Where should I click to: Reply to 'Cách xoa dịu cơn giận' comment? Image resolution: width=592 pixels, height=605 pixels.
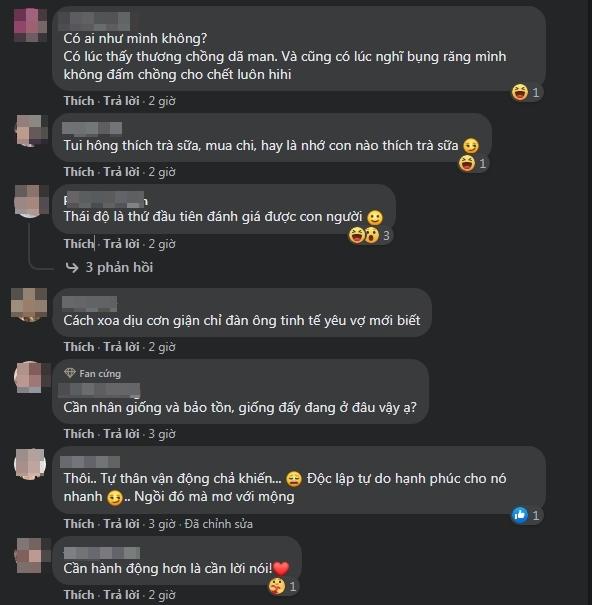(122, 347)
